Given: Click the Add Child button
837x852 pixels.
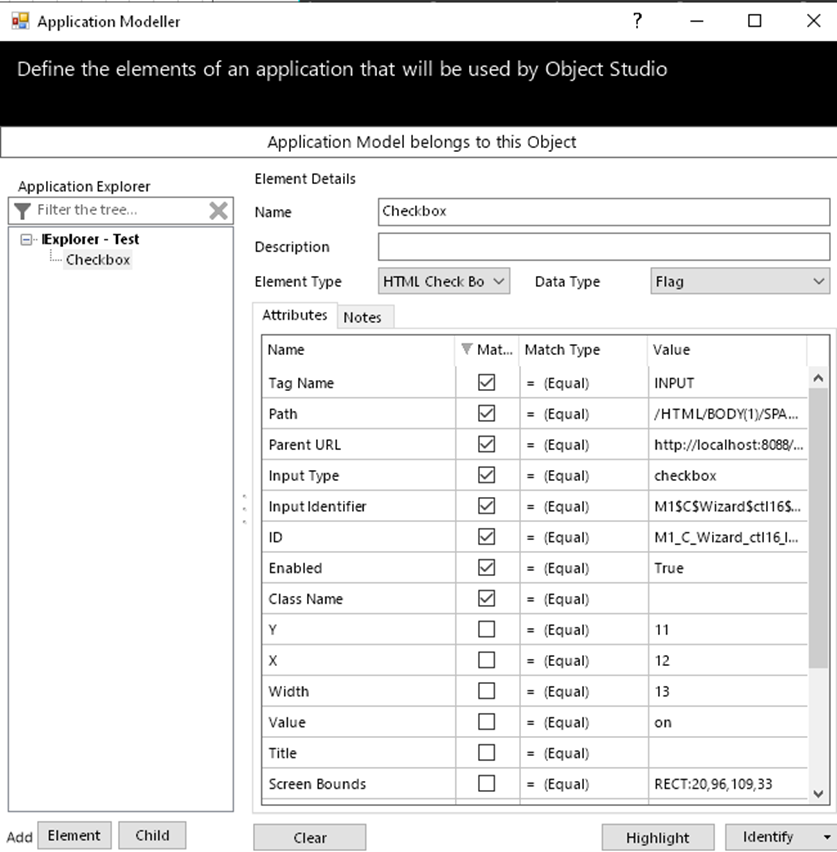Looking at the screenshot, I should click(152, 836).
